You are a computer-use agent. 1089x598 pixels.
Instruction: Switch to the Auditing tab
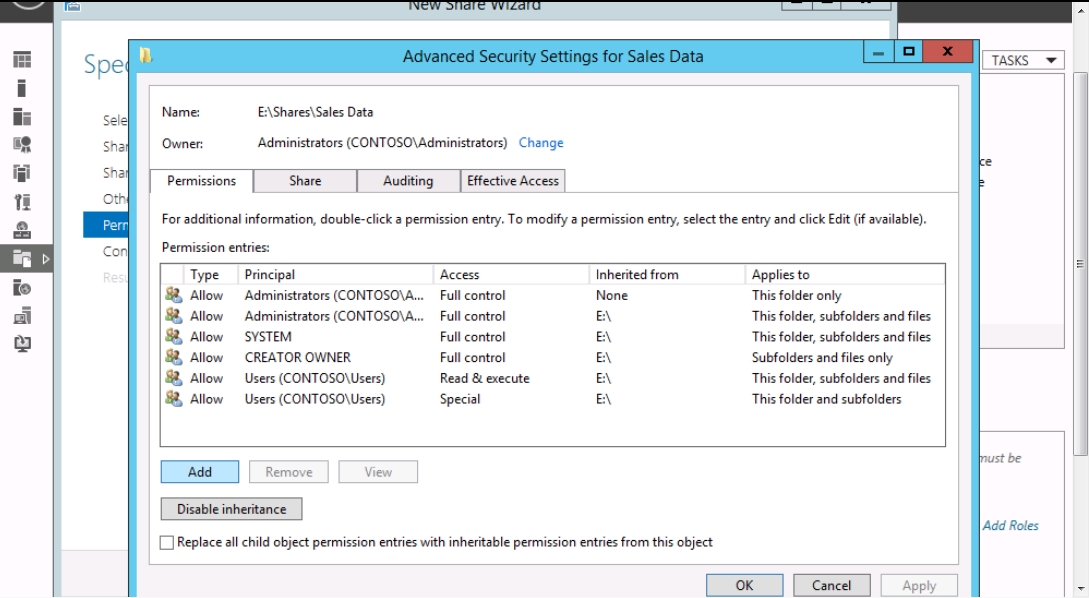408,181
